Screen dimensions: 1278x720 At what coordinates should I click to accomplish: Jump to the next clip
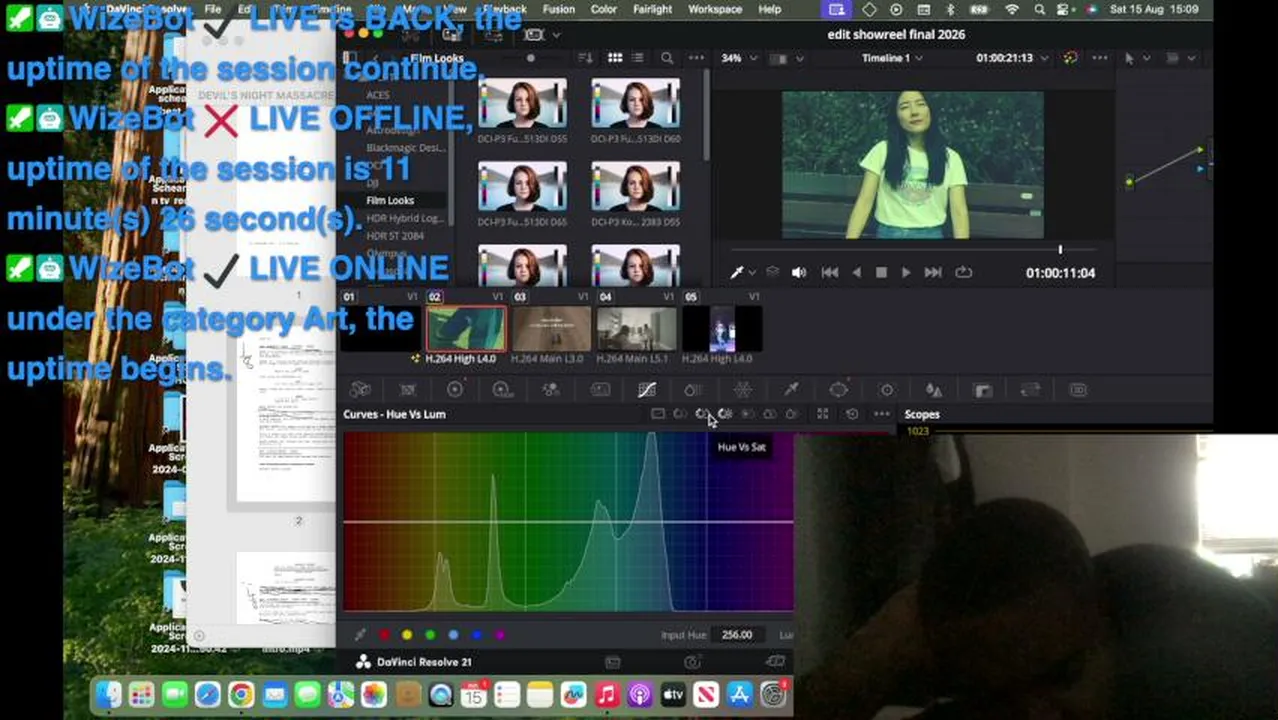tap(932, 272)
